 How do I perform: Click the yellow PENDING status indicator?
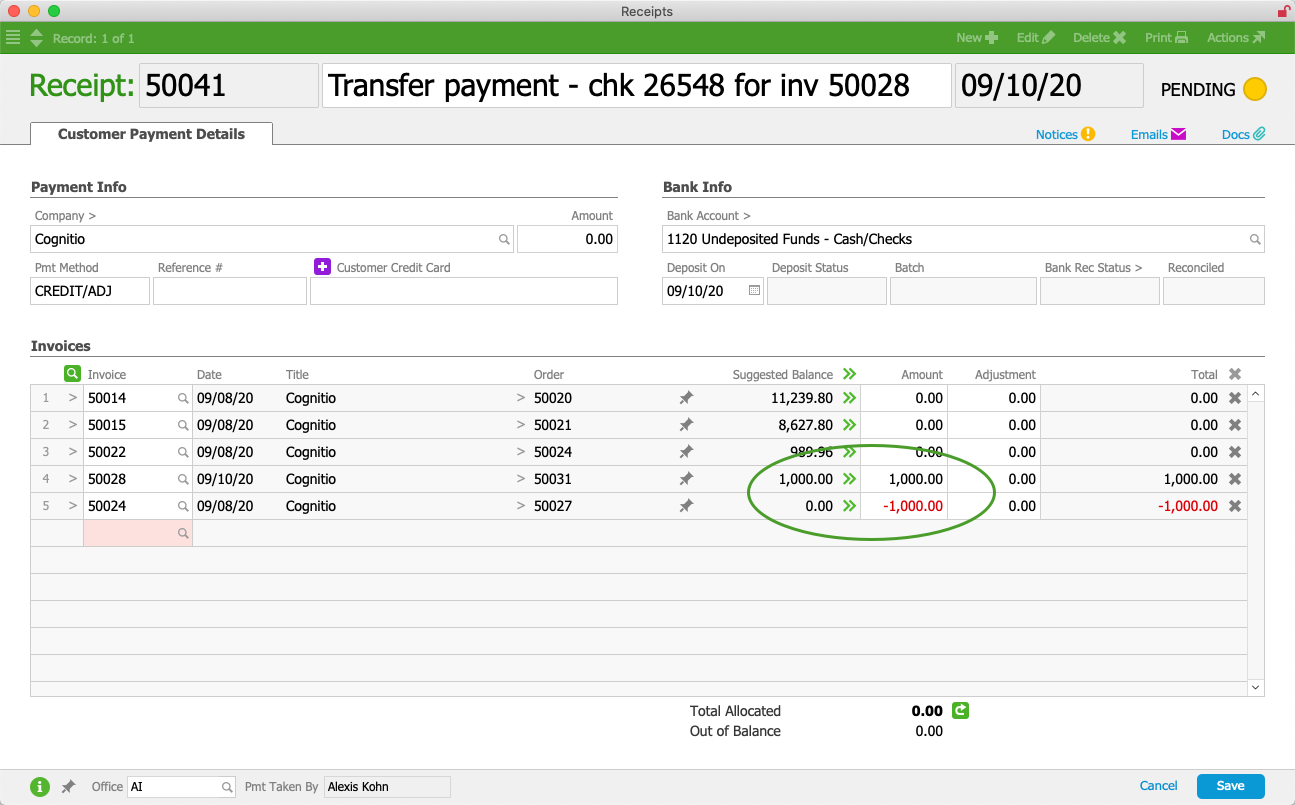(1255, 89)
